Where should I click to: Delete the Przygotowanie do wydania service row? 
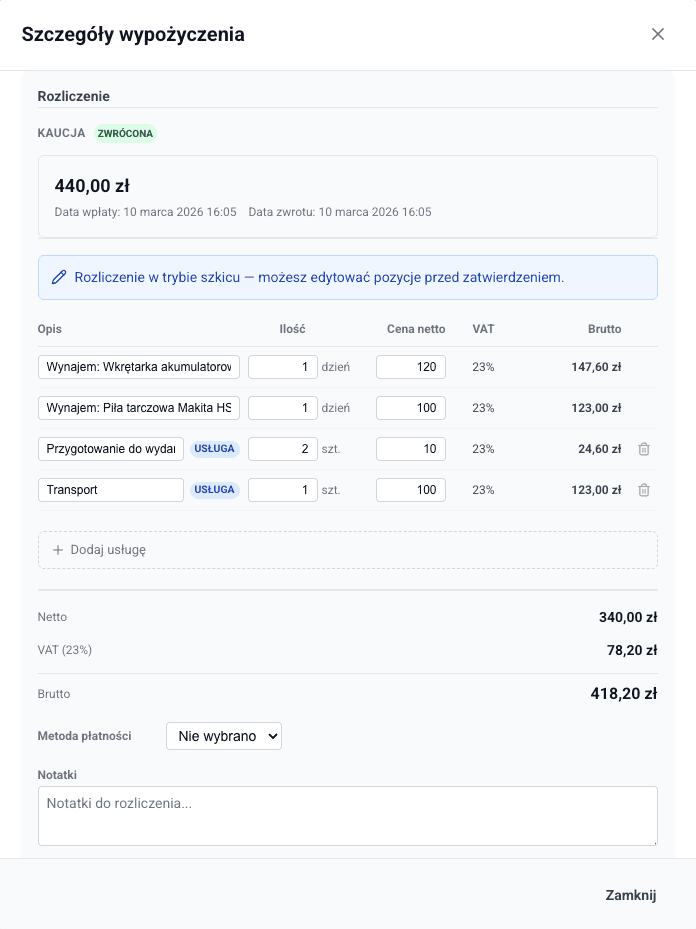click(x=644, y=449)
